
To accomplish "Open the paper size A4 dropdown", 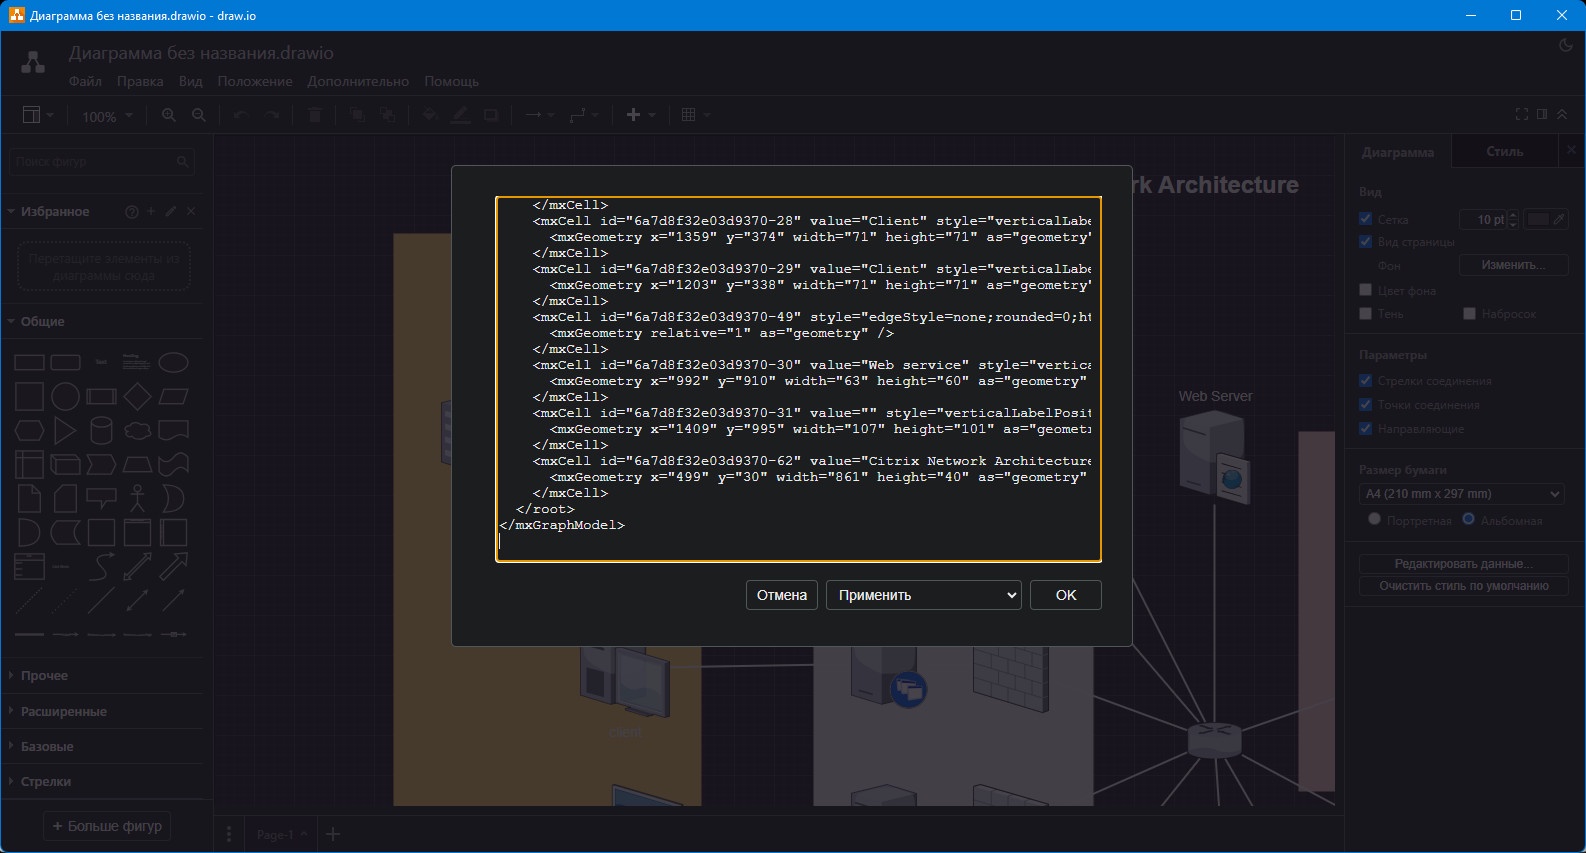I will pos(1463,494).
